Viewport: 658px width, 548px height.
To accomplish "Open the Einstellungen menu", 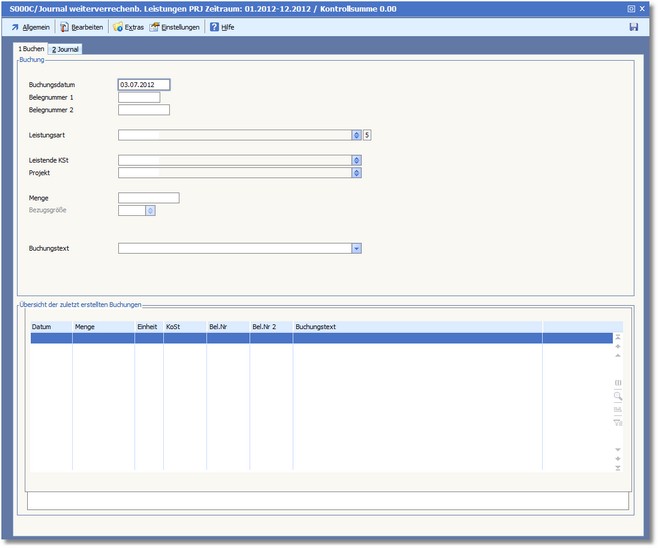I will tap(174, 27).
